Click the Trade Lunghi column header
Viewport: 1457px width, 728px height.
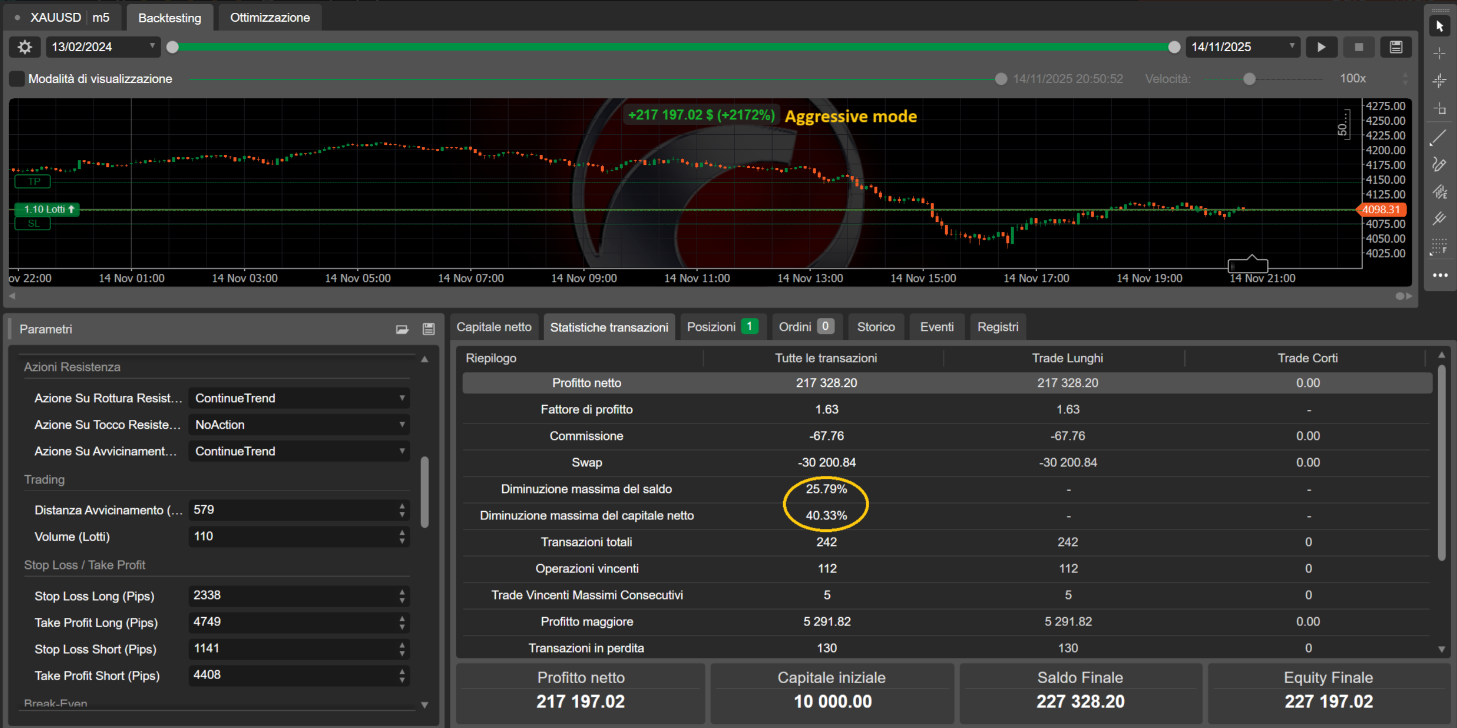1067,358
